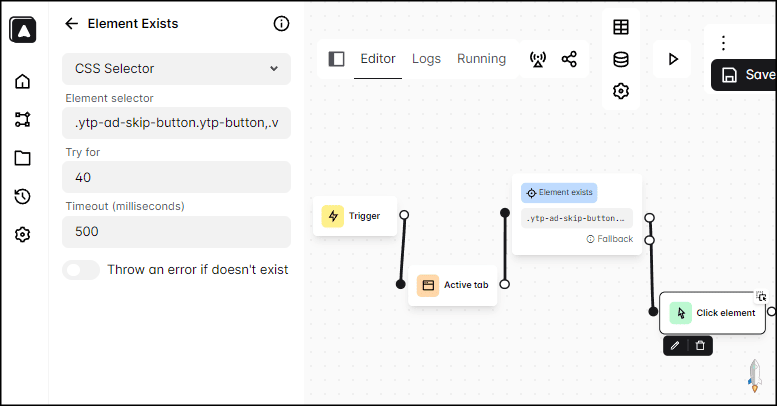
Task: Click the Save button
Action: tap(747, 75)
